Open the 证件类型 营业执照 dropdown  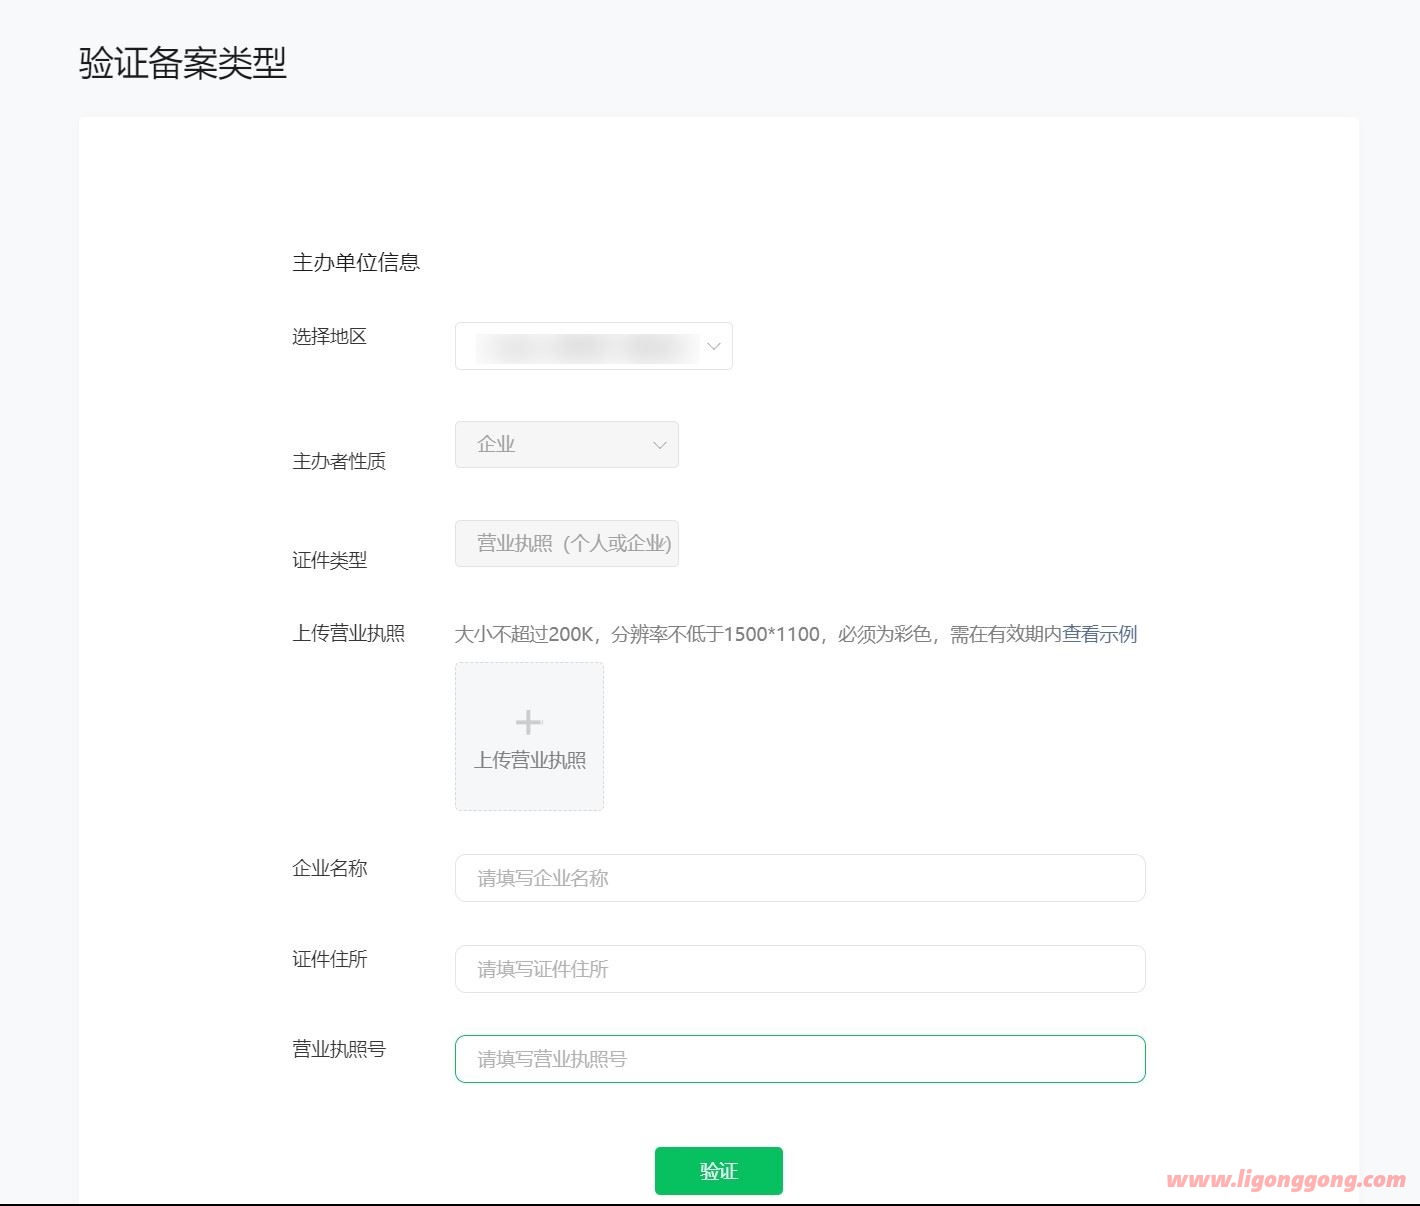tap(566, 543)
